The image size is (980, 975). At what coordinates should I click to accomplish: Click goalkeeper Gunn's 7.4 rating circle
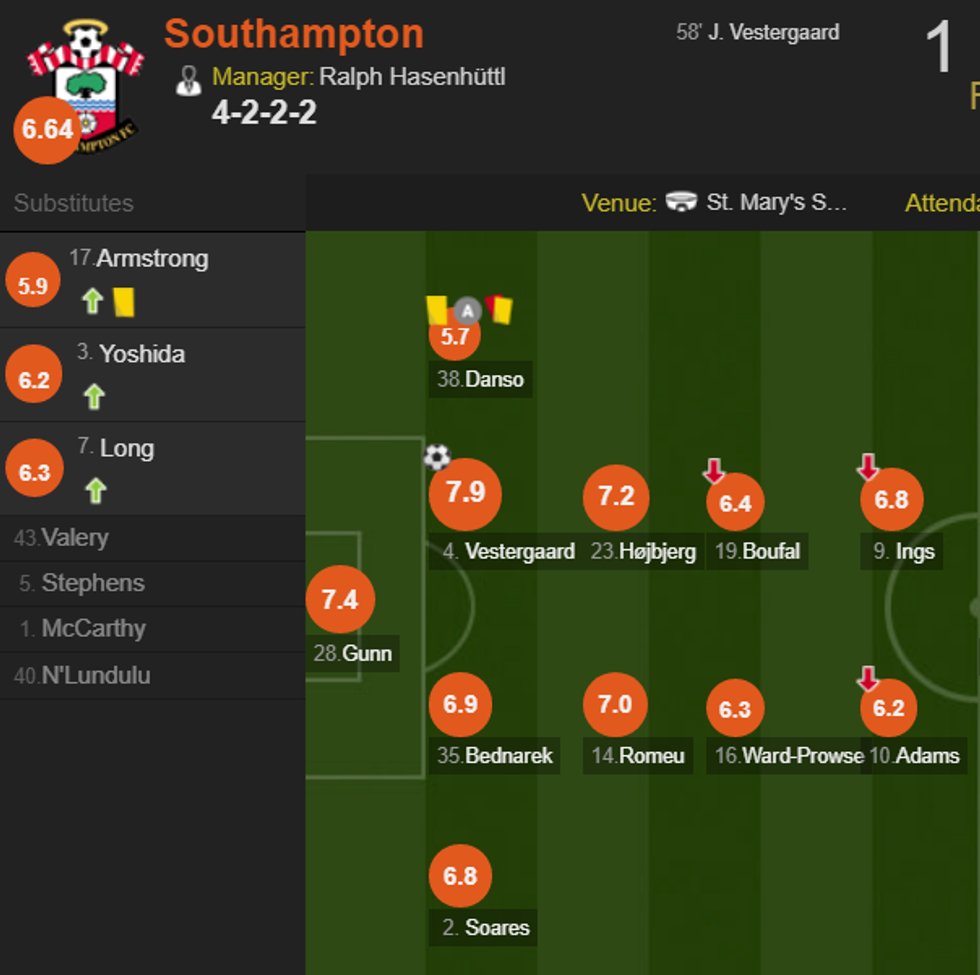coord(340,599)
